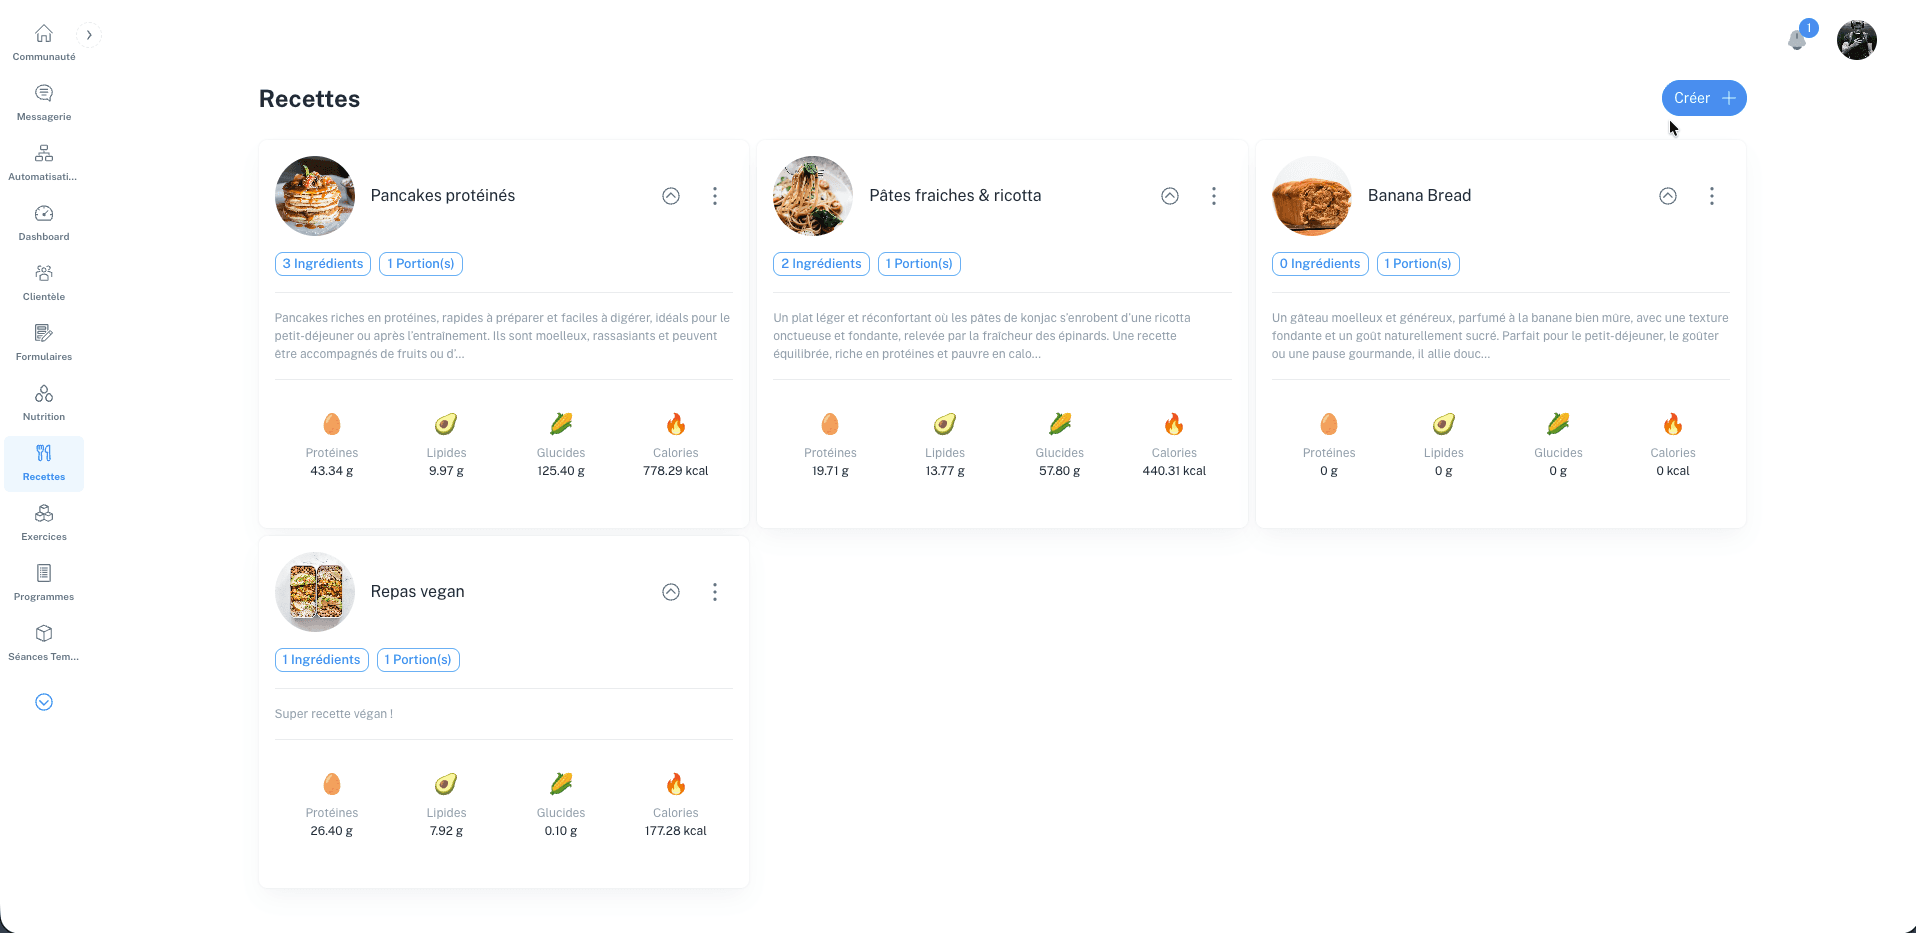Select the Repas vegan recipe thumbnail
This screenshot has height=933, width=1916.
[315, 592]
